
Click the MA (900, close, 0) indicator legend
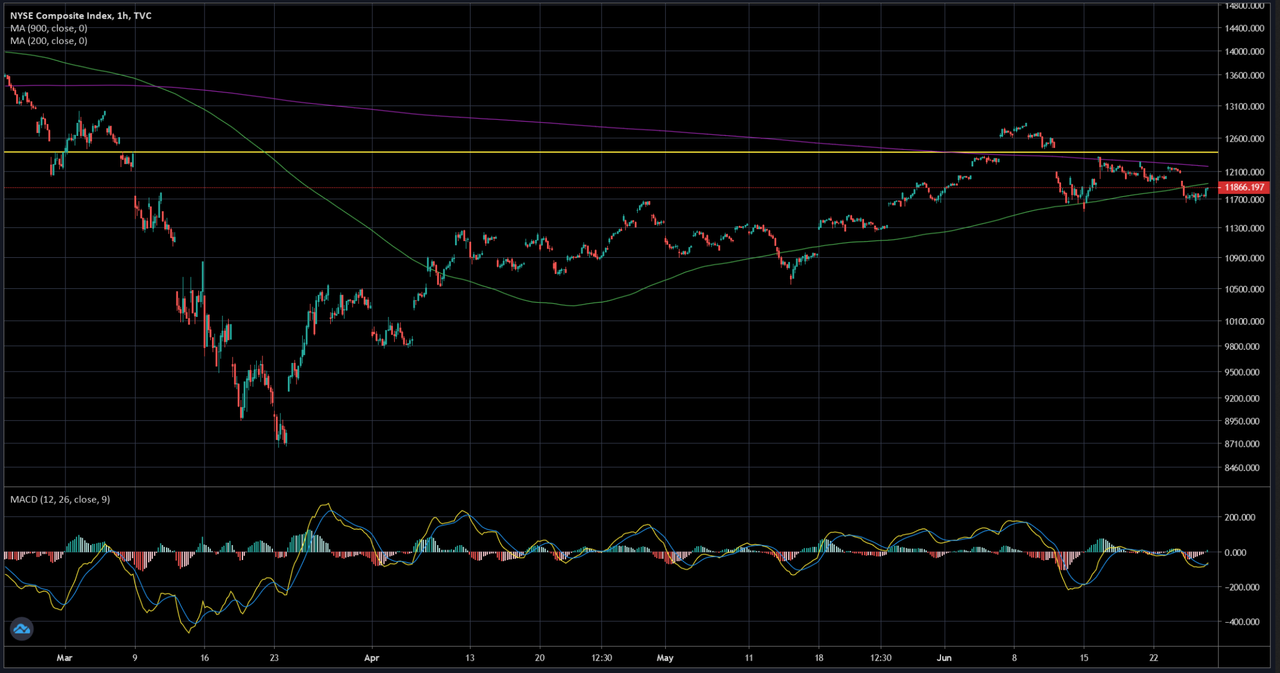click(x=49, y=30)
